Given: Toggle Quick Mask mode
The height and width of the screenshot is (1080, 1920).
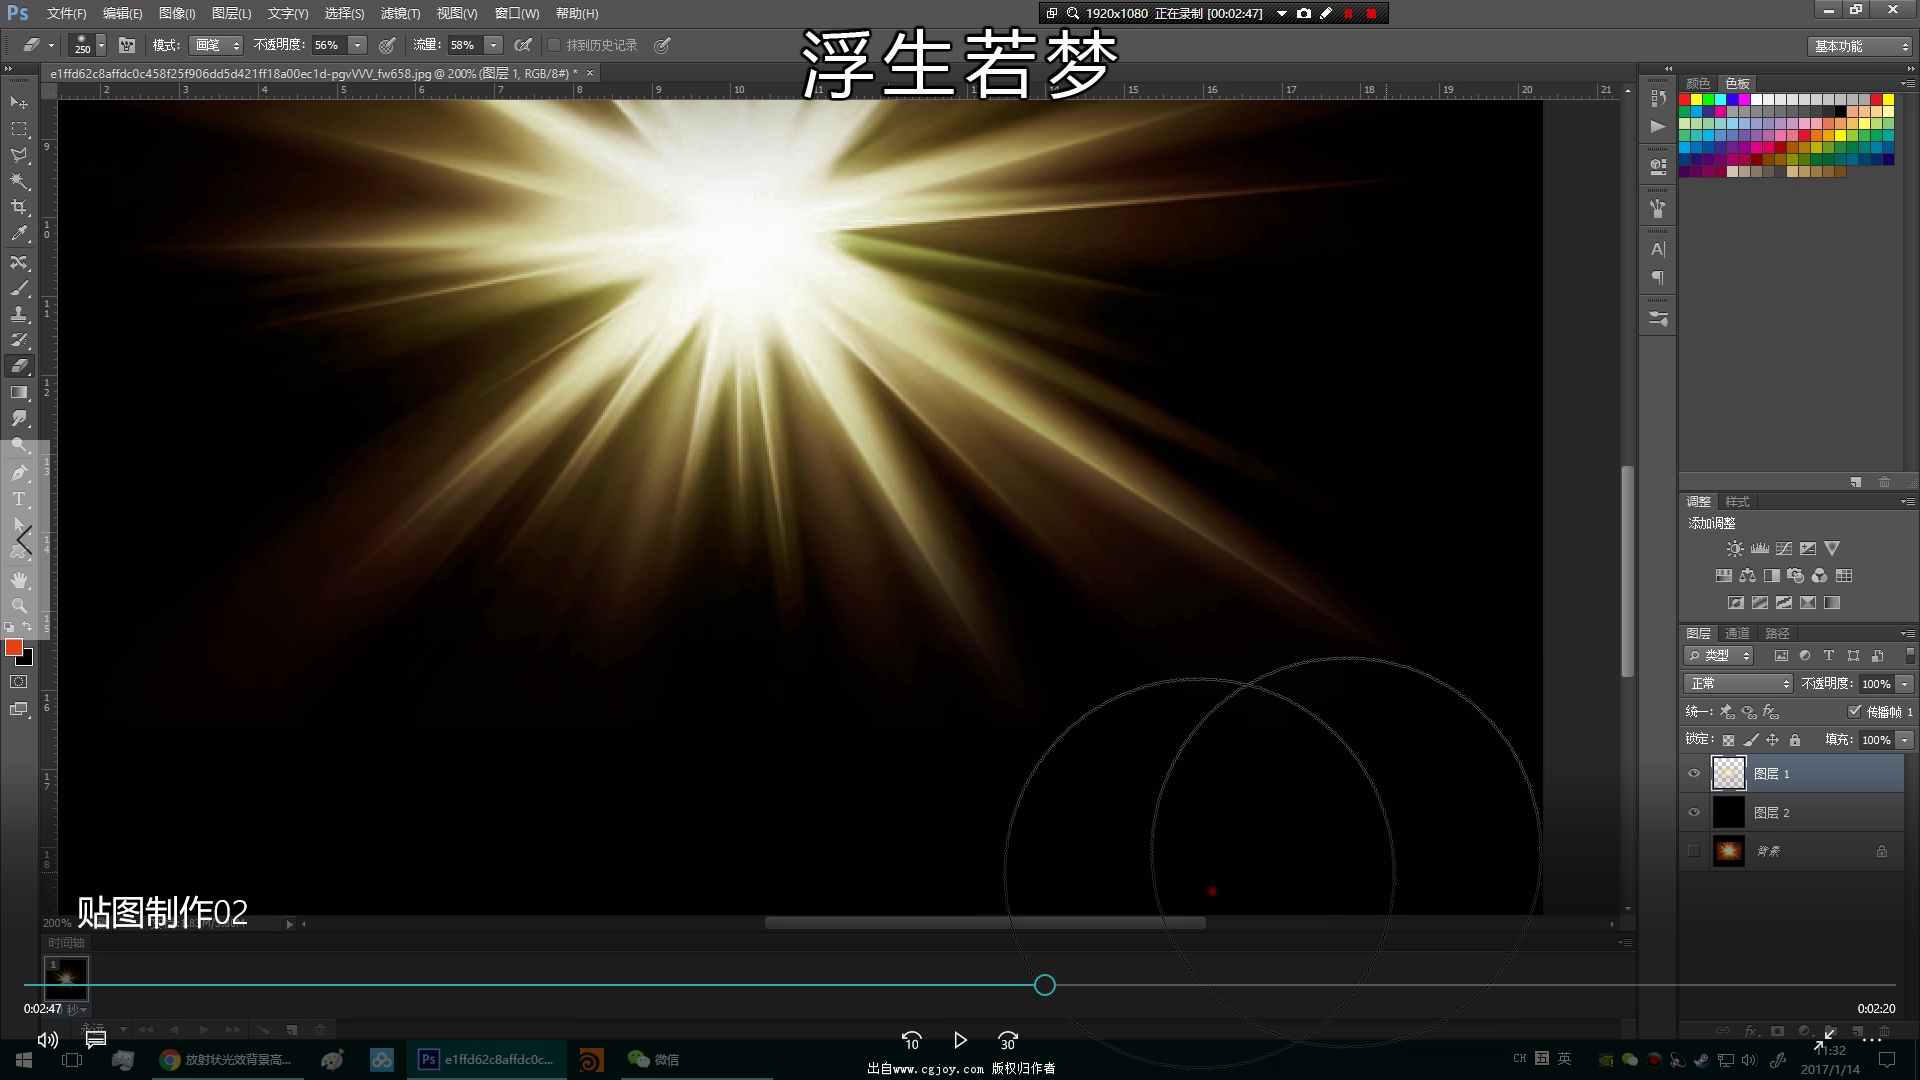Looking at the screenshot, I should pyautogui.click(x=19, y=682).
